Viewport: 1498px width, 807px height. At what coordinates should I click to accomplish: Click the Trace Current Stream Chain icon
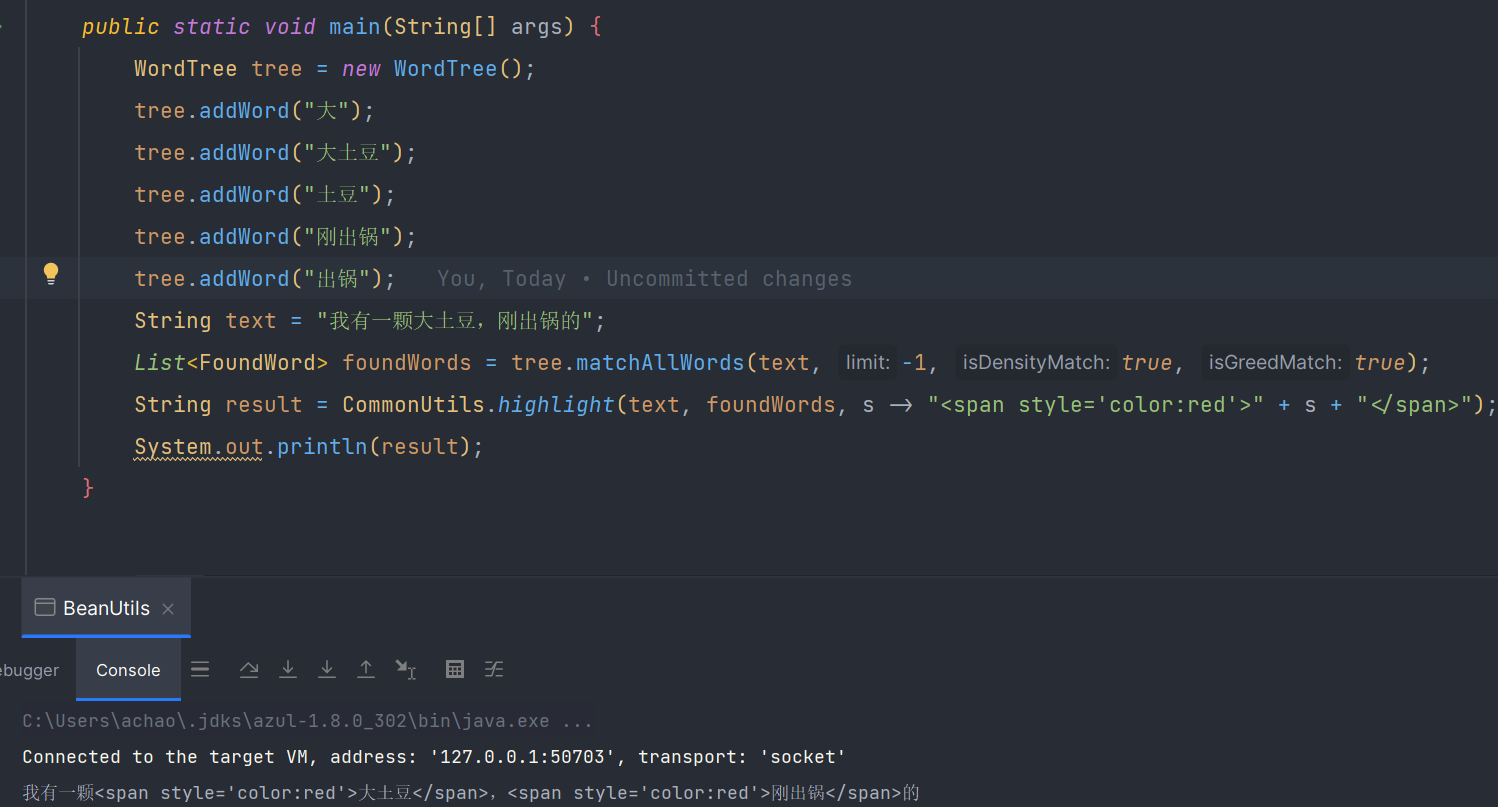(x=494, y=670)
